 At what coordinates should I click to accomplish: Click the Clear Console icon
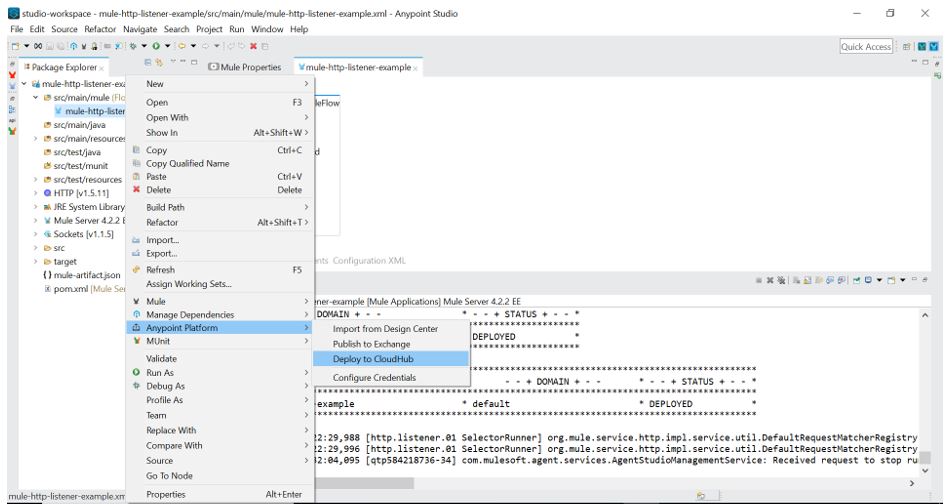point(796,280)
